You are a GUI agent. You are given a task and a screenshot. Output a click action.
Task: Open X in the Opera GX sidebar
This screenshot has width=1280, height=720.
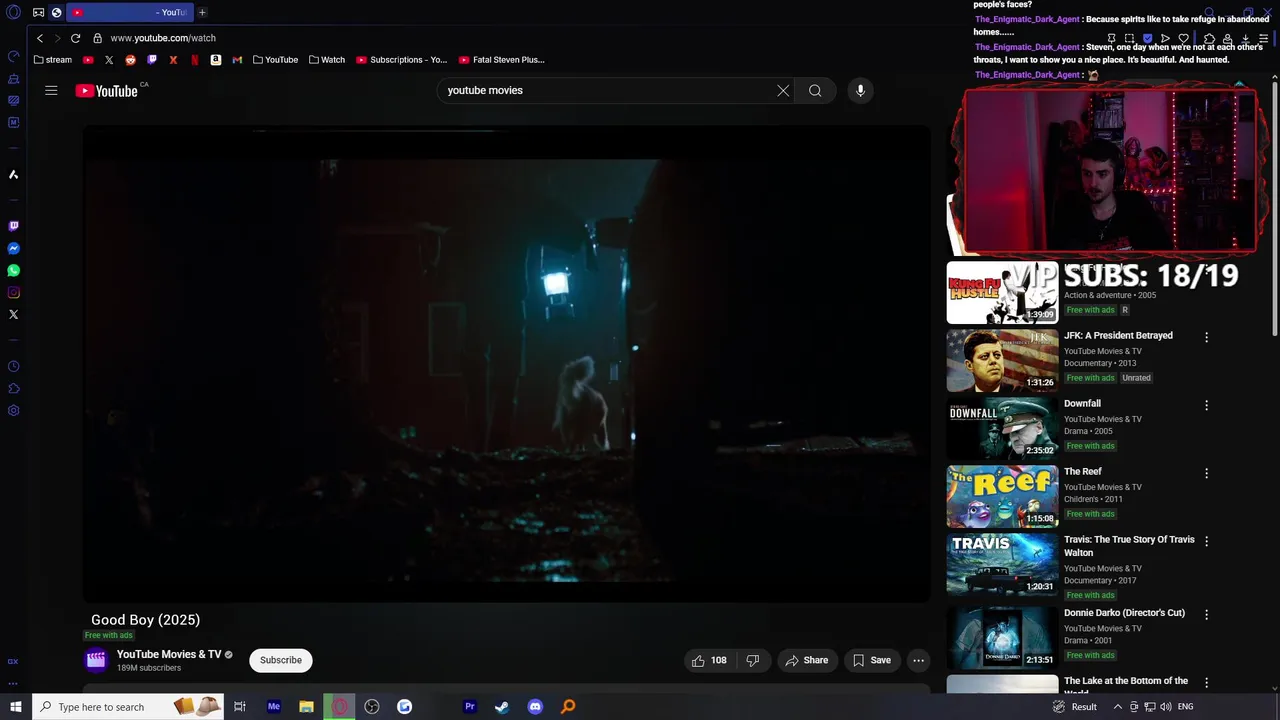[x=13, y=314]
